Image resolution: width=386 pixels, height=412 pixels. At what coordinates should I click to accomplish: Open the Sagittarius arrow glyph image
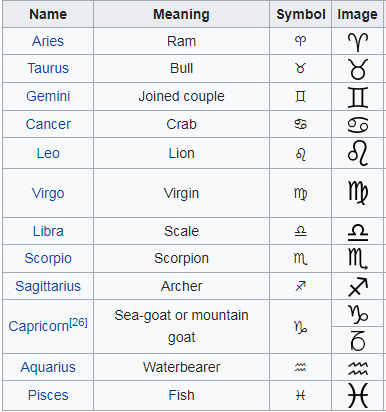point(358,287)
